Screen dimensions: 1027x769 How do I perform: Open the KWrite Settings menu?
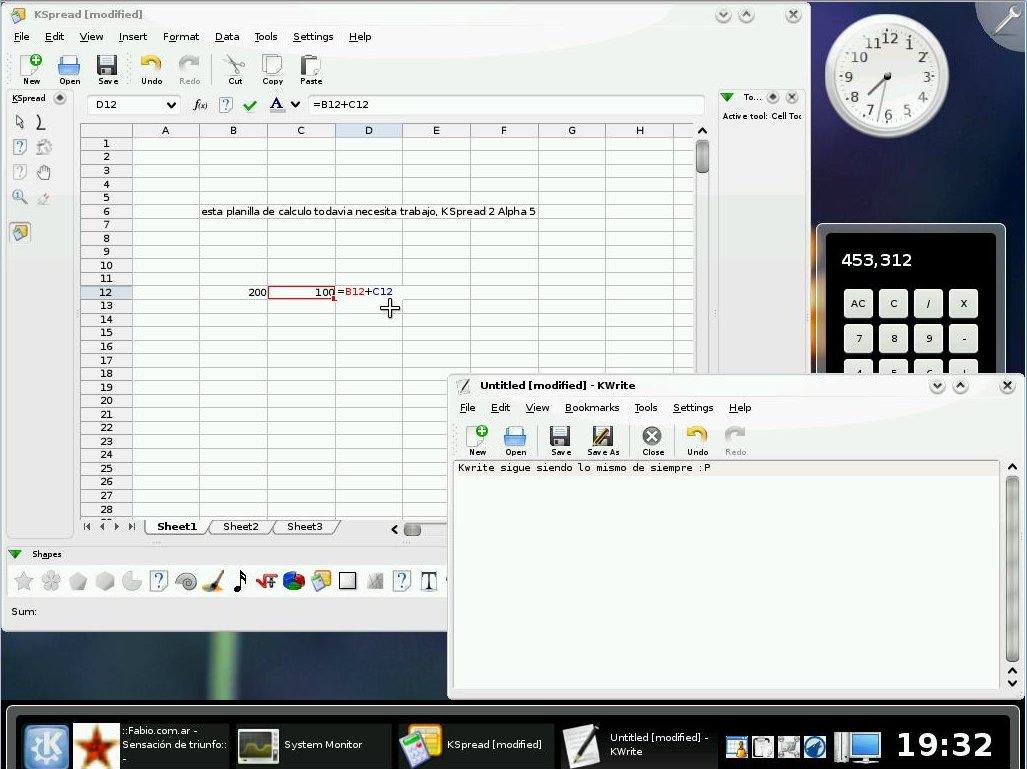click(693, 407)
